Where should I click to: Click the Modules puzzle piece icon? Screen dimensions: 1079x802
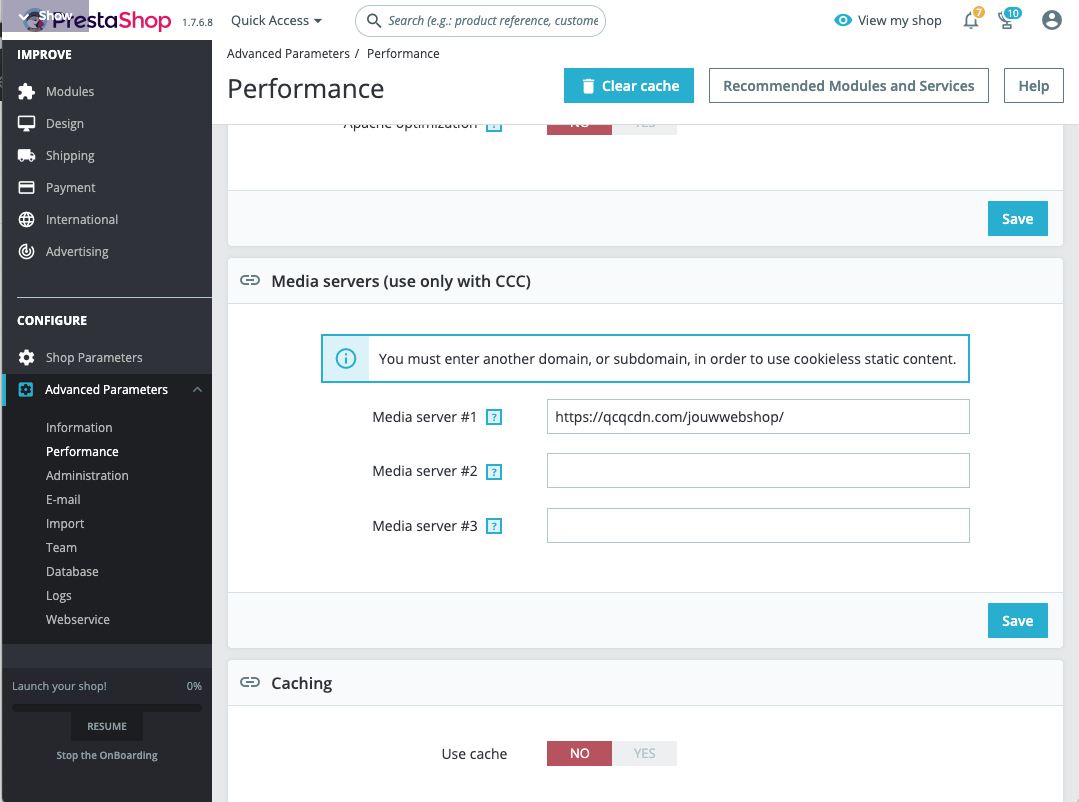[x=27, y=91]
